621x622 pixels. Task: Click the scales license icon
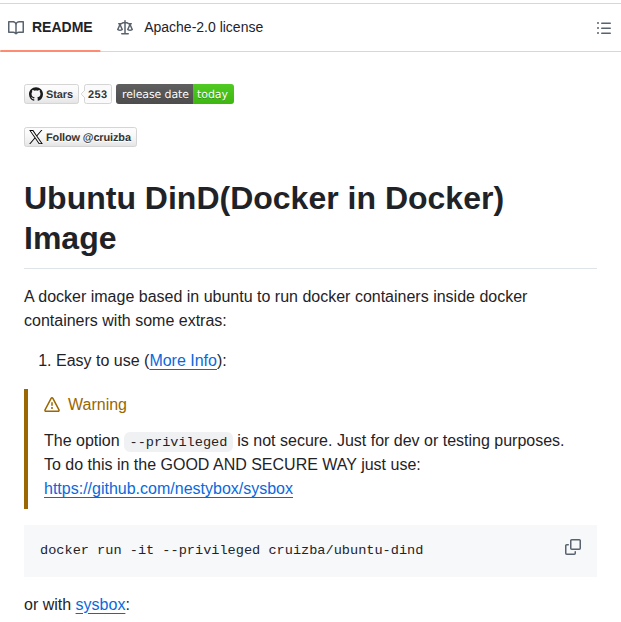[125, 27]
